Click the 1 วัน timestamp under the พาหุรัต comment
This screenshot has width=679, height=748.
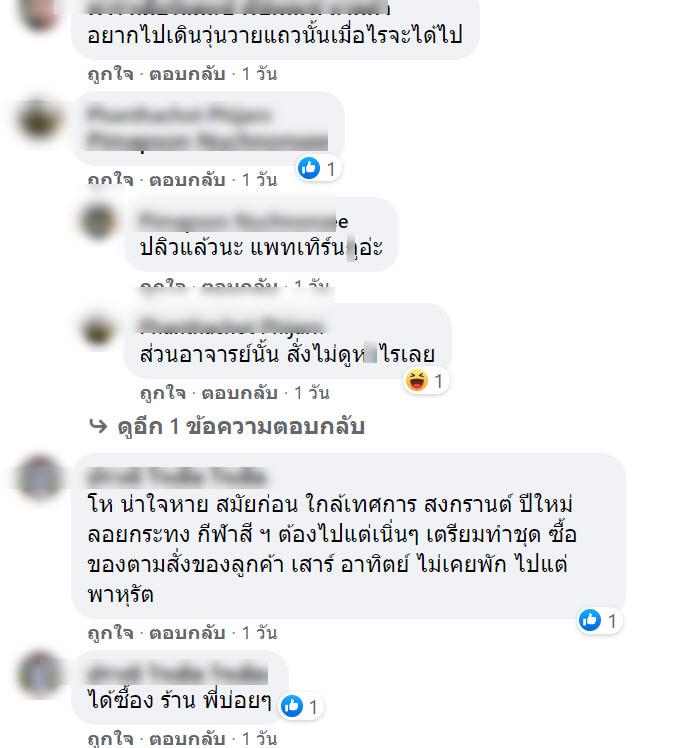[260, 633]
